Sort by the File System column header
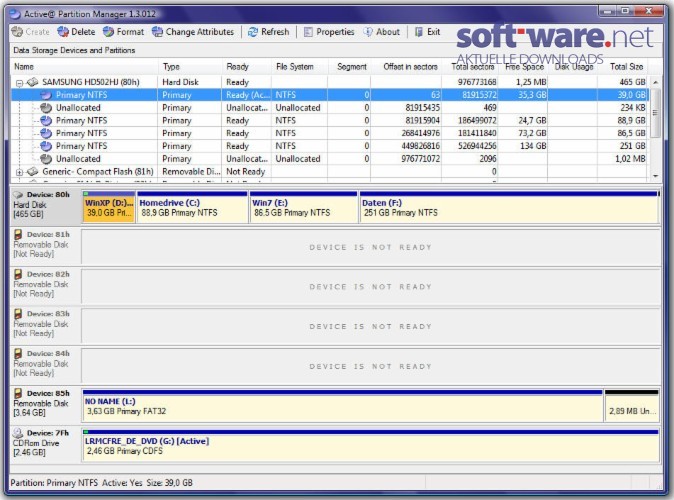This screenshot has width=674, height=500. coord(300,67)
